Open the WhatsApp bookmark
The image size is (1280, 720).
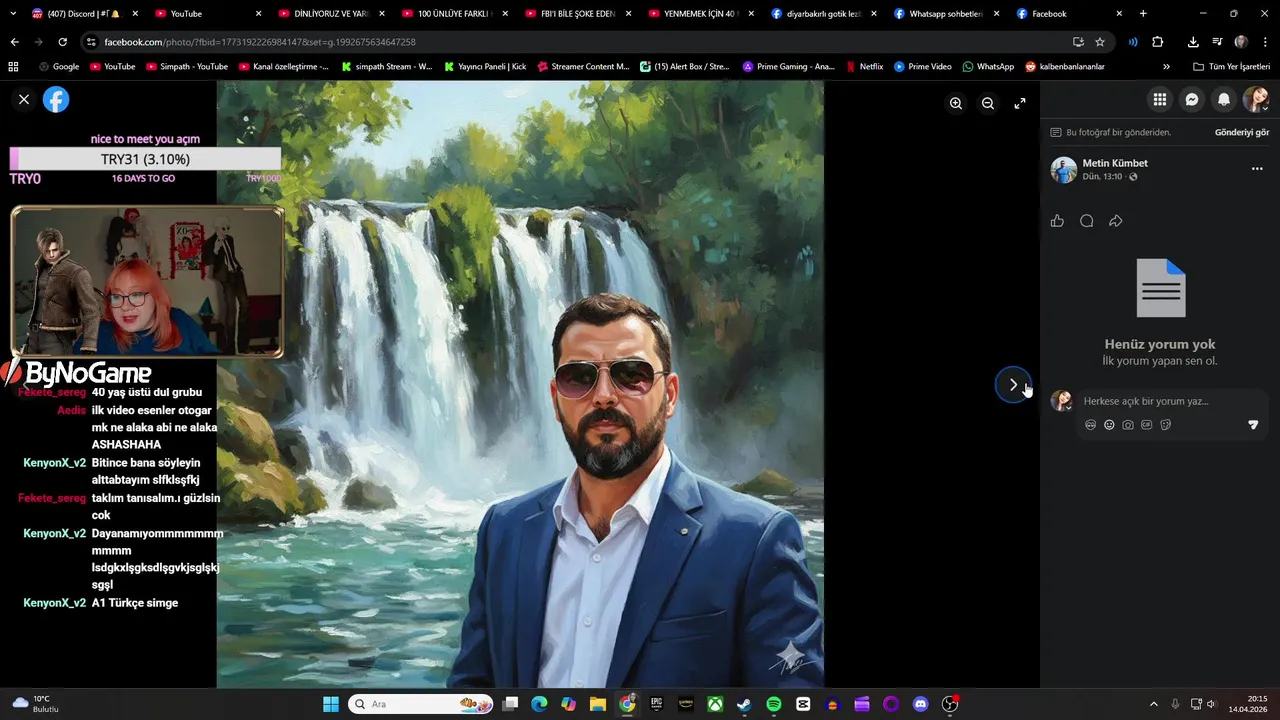coord(988,66)
